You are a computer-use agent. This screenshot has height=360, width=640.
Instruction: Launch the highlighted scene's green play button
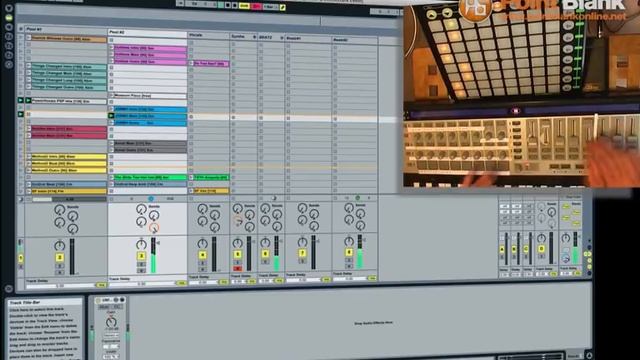21,114
